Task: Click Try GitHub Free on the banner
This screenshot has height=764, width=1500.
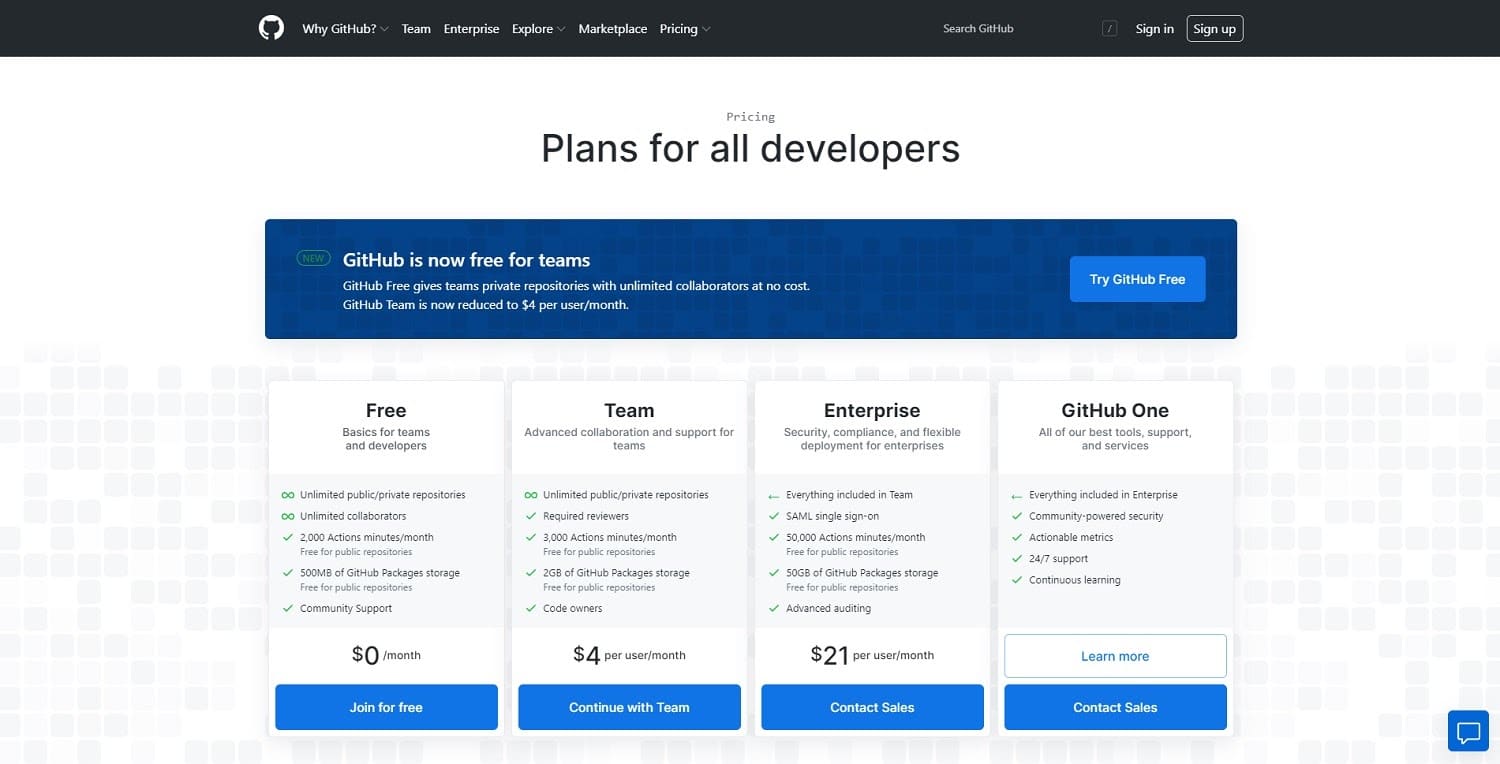Action: tap(1137, 279)
